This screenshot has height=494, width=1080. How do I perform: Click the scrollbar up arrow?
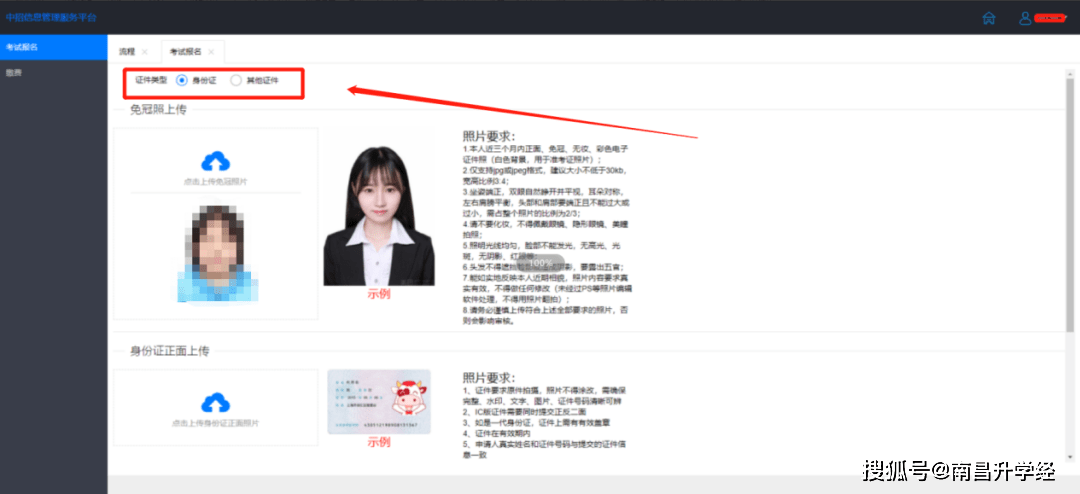(1070, 73)
